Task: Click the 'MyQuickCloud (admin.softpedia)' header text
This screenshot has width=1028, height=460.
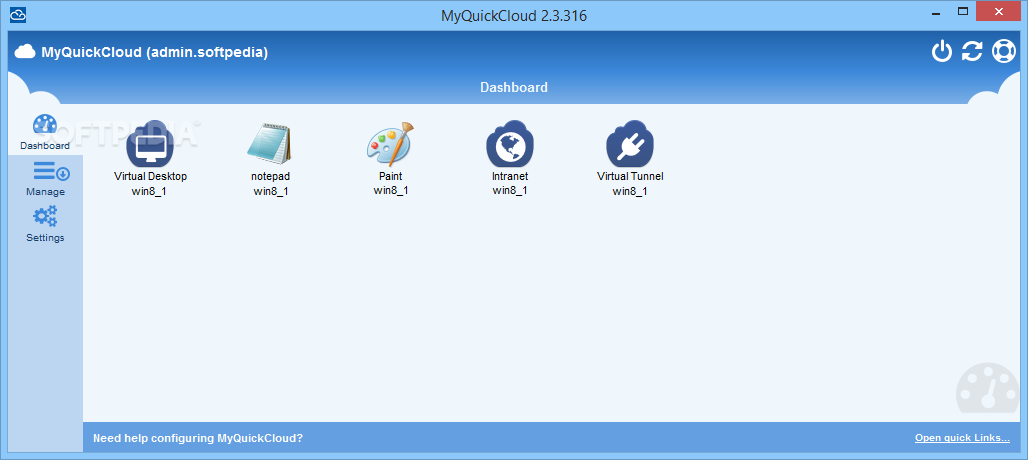Action: pos(155,52)
